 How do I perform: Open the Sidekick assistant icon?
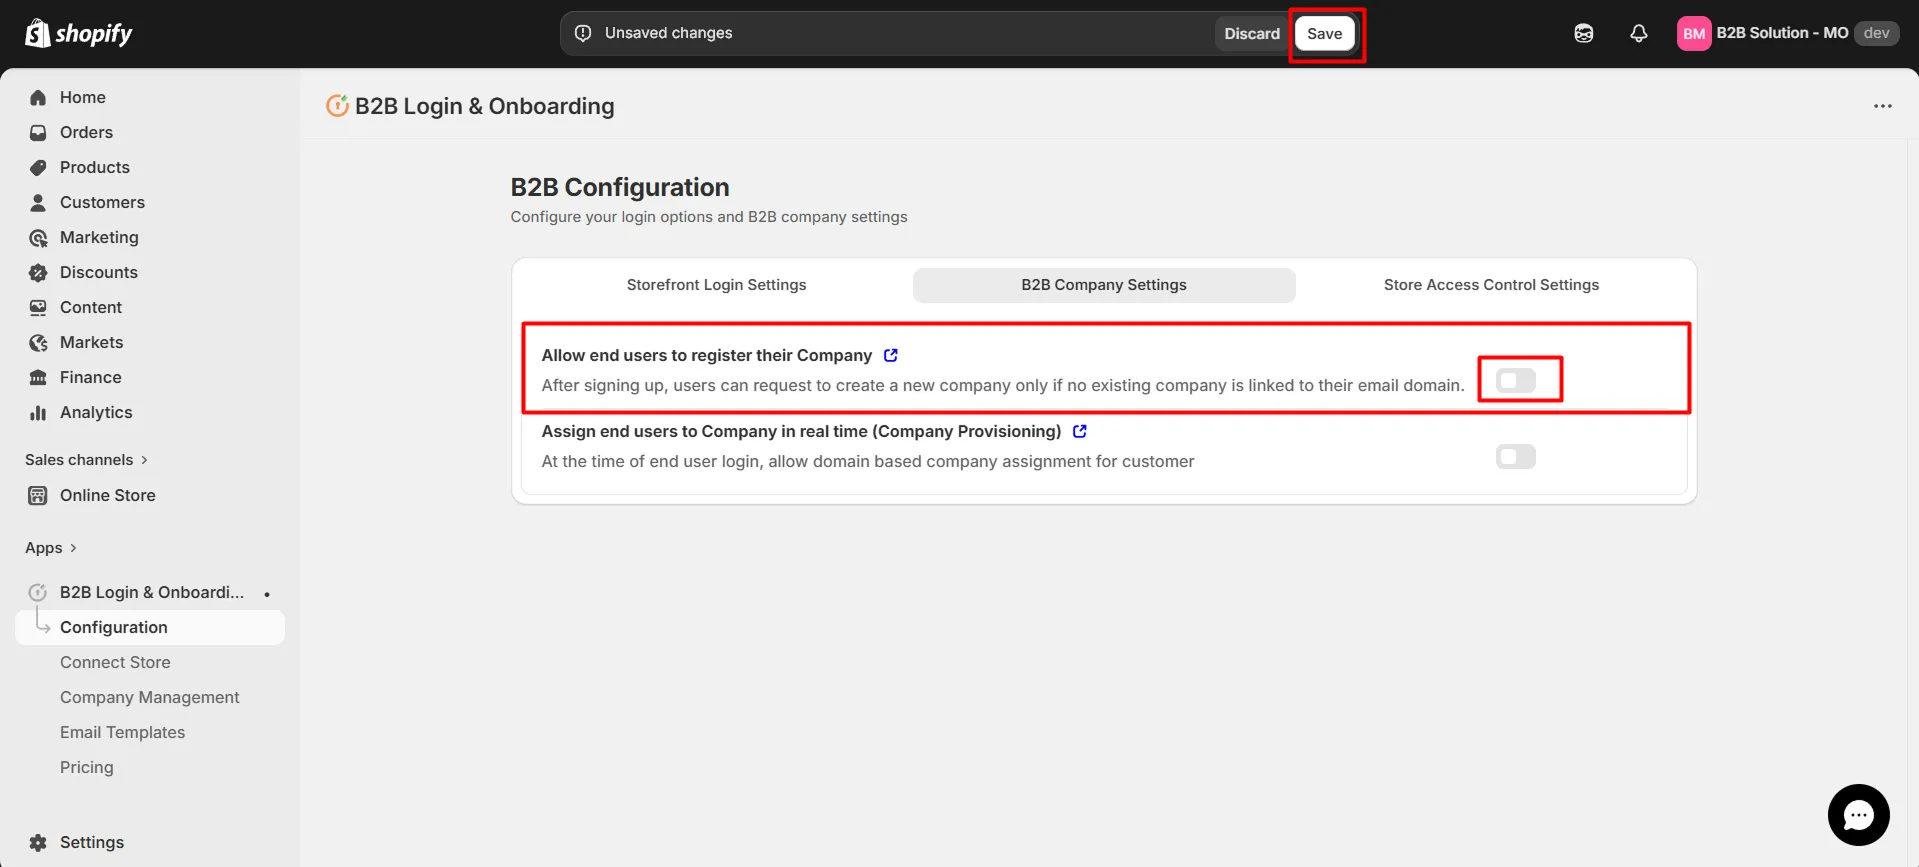click(x=1584, y=33)
